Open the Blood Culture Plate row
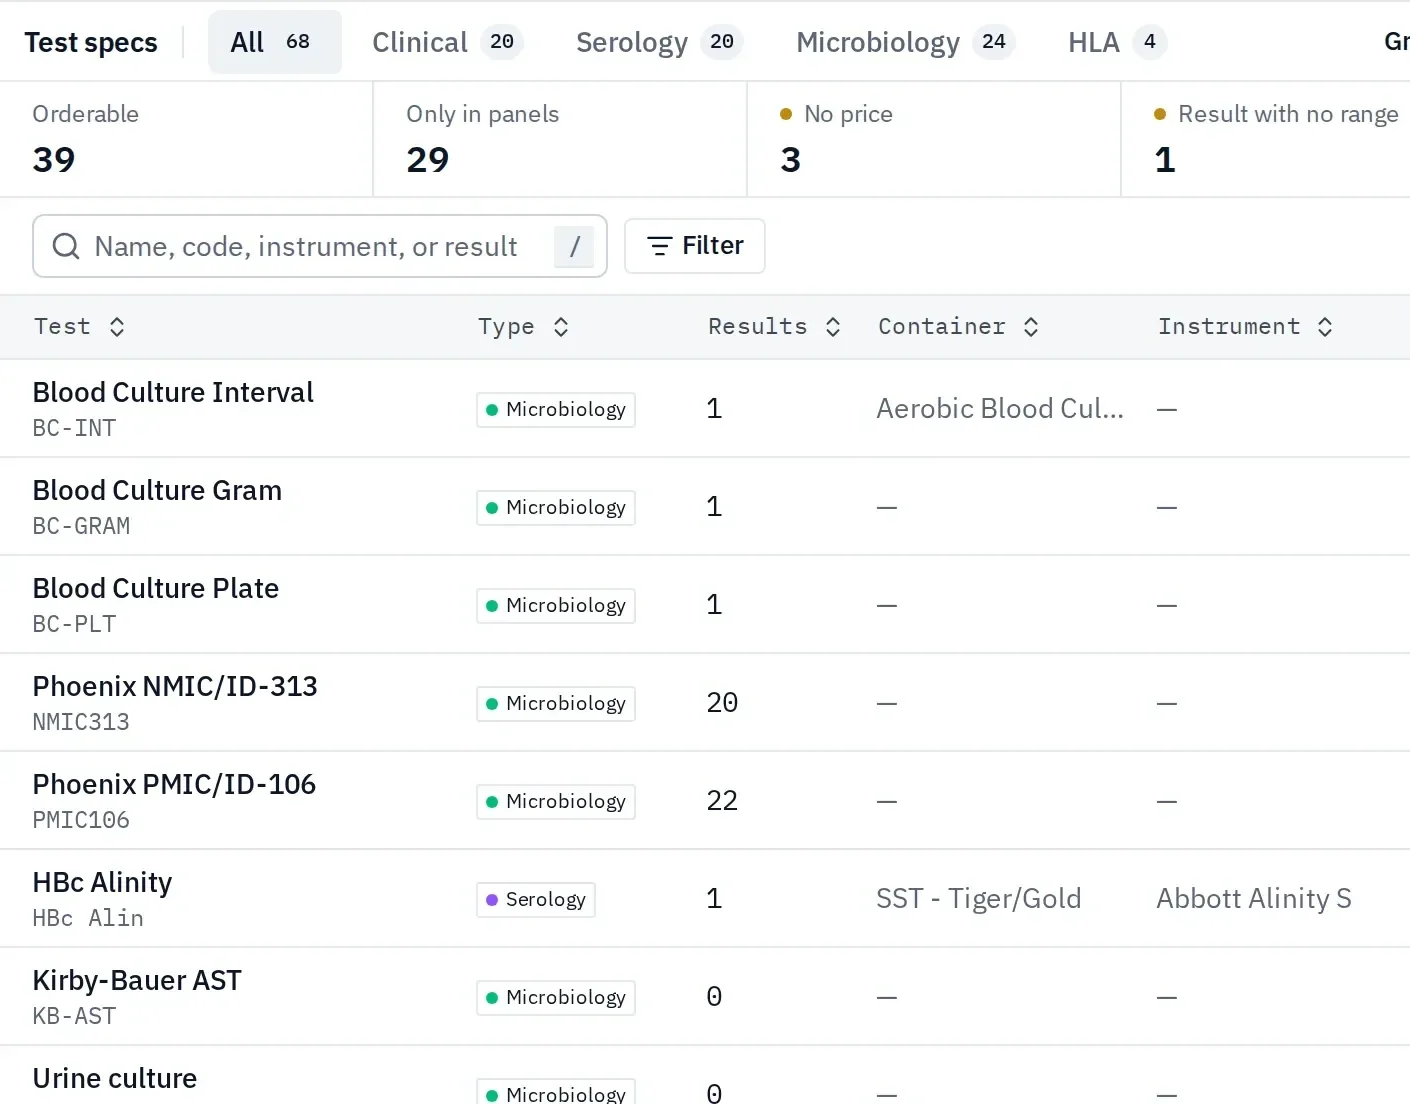Viewport: 1410px width, 1104px height. 705,605
